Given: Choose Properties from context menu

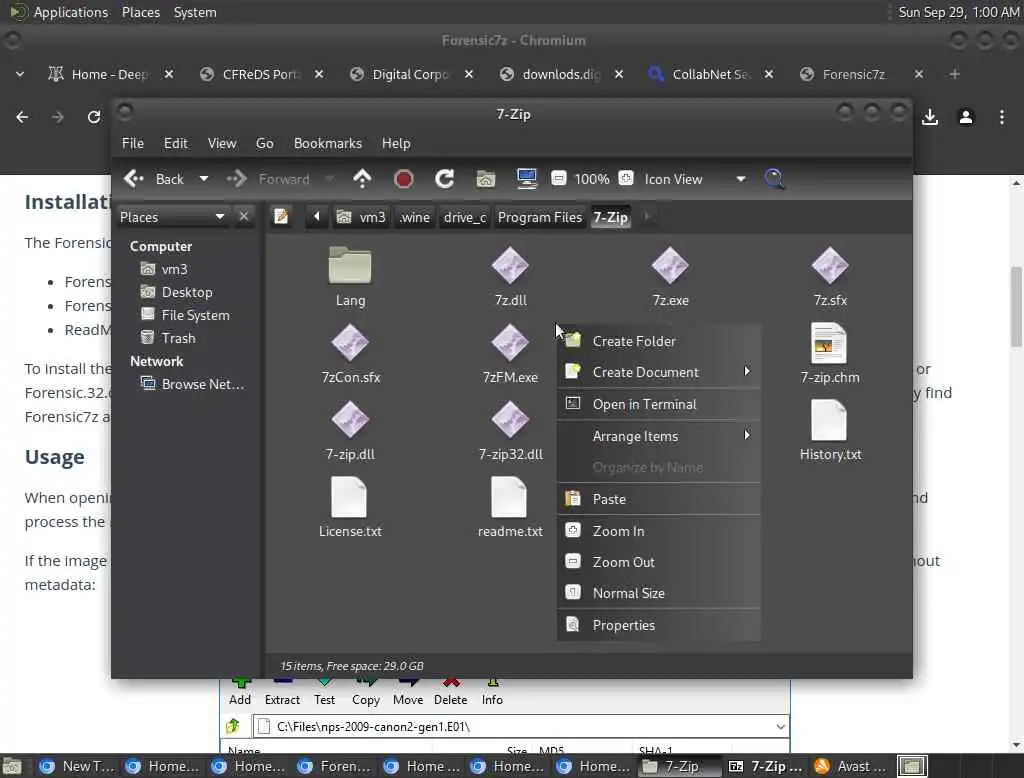Looking at the screenshot, I should pyautogui.click(x=658, y=625).
